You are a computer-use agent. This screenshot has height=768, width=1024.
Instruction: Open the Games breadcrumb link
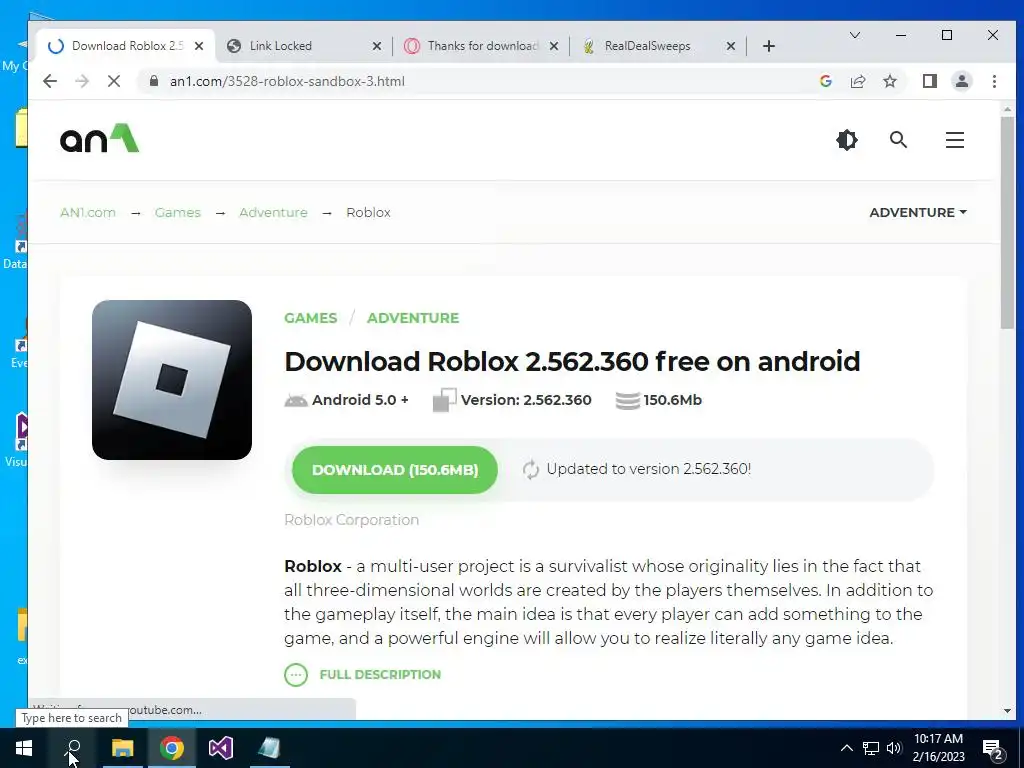click(178, 212)
